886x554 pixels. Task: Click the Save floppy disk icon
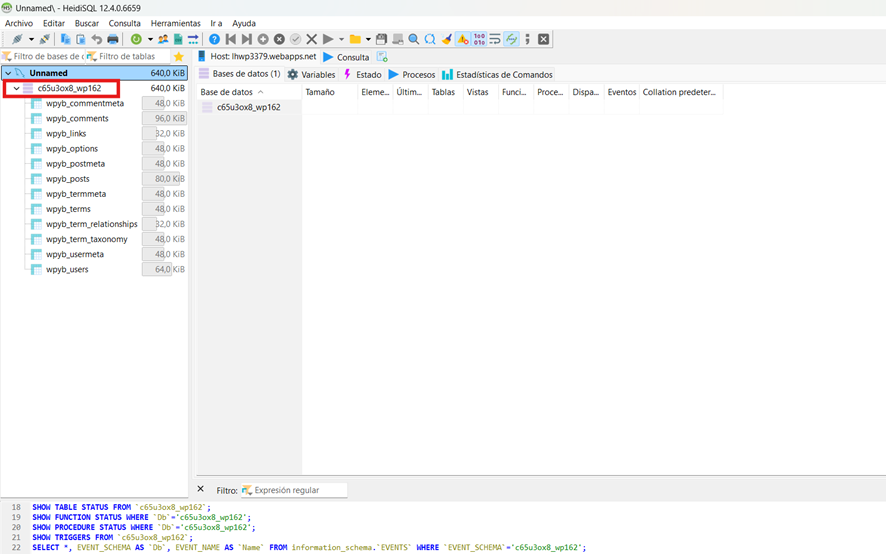pyautogui.click(x=381, y=39)
